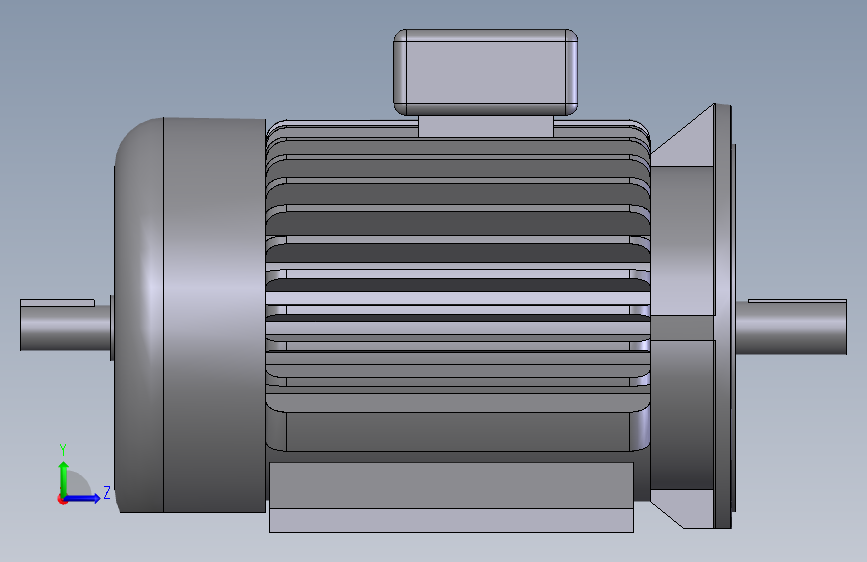Click the blue Z axis of triad
Screen dimensions: 867x562
(83, 498)
